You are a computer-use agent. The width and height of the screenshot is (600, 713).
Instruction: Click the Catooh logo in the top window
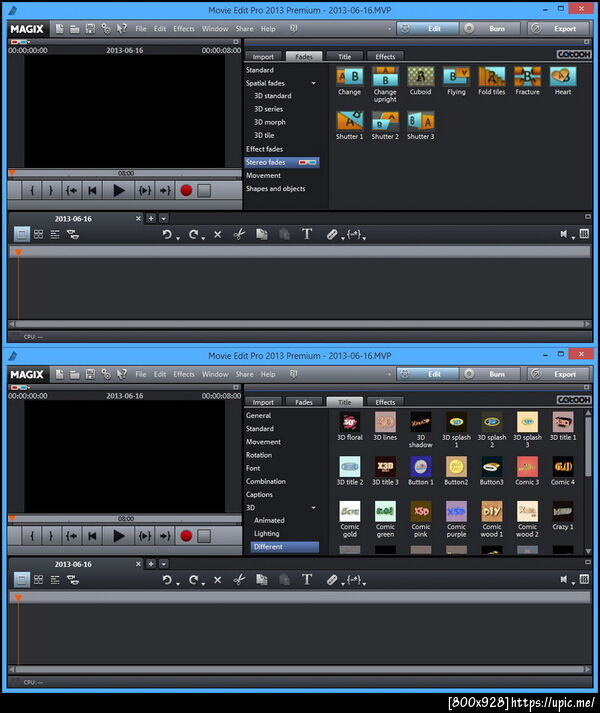pos(574,54)
